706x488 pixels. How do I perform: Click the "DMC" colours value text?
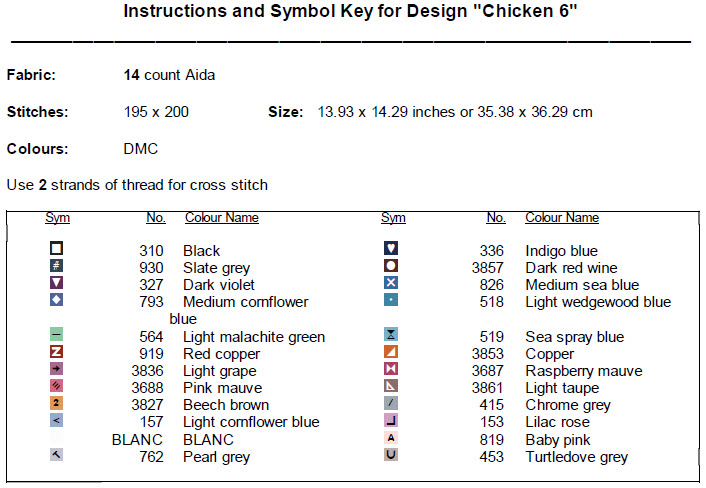pos(140,149)
